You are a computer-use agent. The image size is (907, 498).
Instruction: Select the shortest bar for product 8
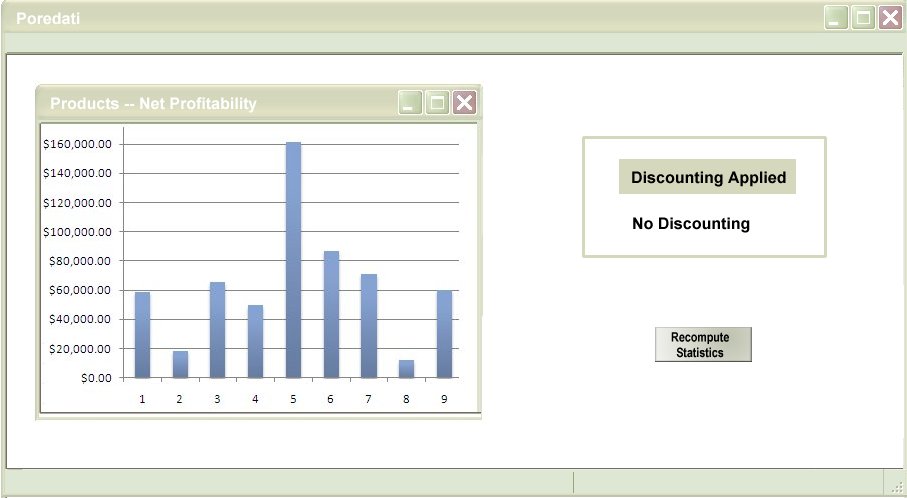(x=406, y=369)
